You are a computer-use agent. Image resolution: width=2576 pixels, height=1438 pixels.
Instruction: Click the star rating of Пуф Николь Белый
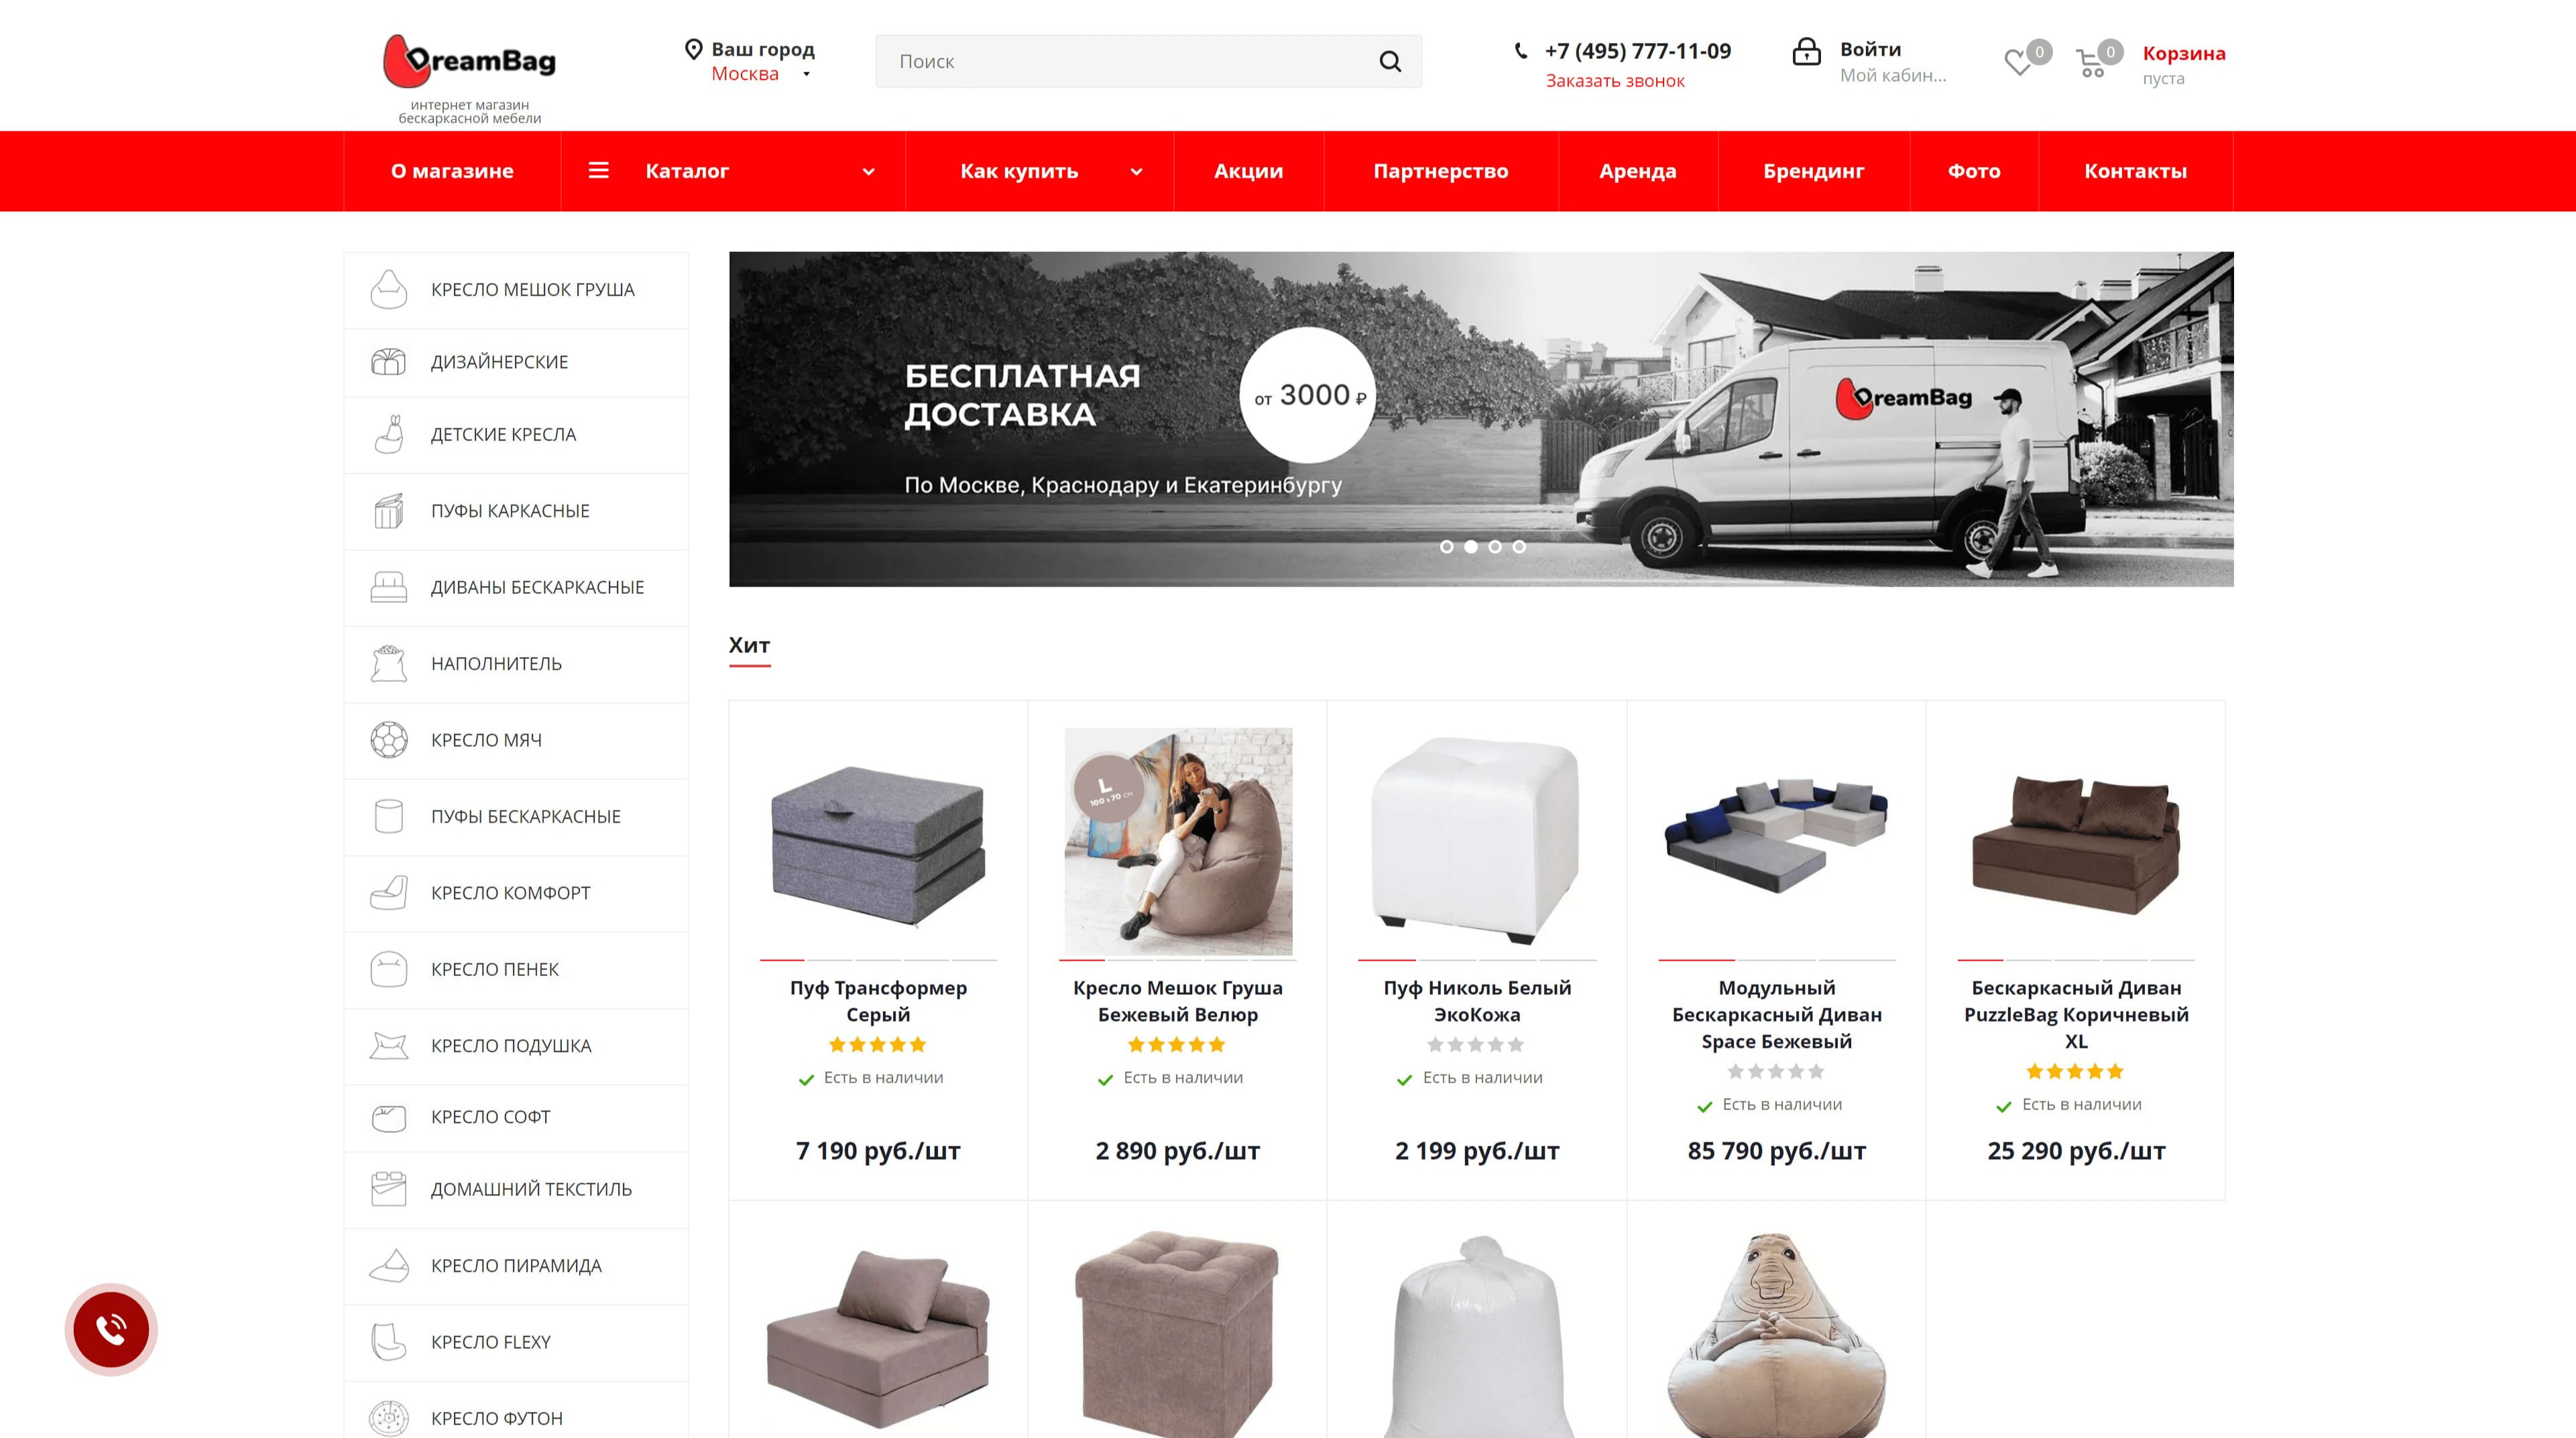[1476, 1045]
